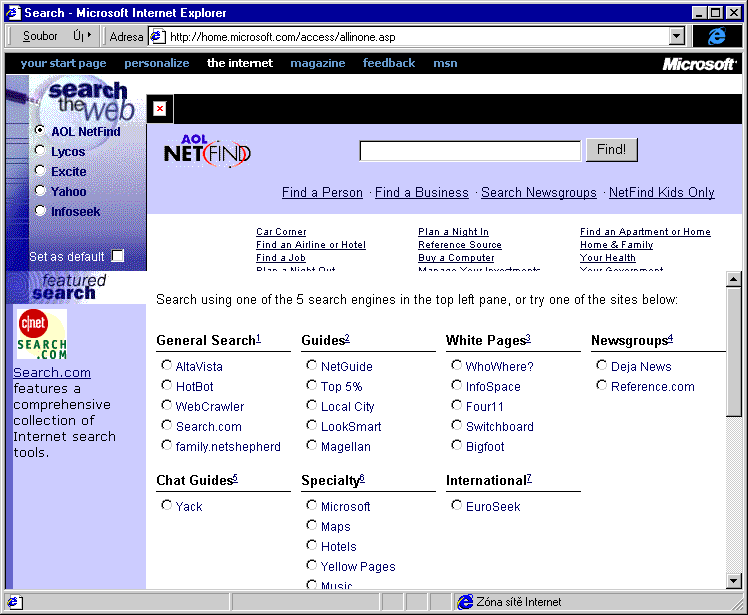Image resolution: width=748 pixels, height=615 pixels.
Task: Open the Find an Airline or Hotel link
Action: 311,244
